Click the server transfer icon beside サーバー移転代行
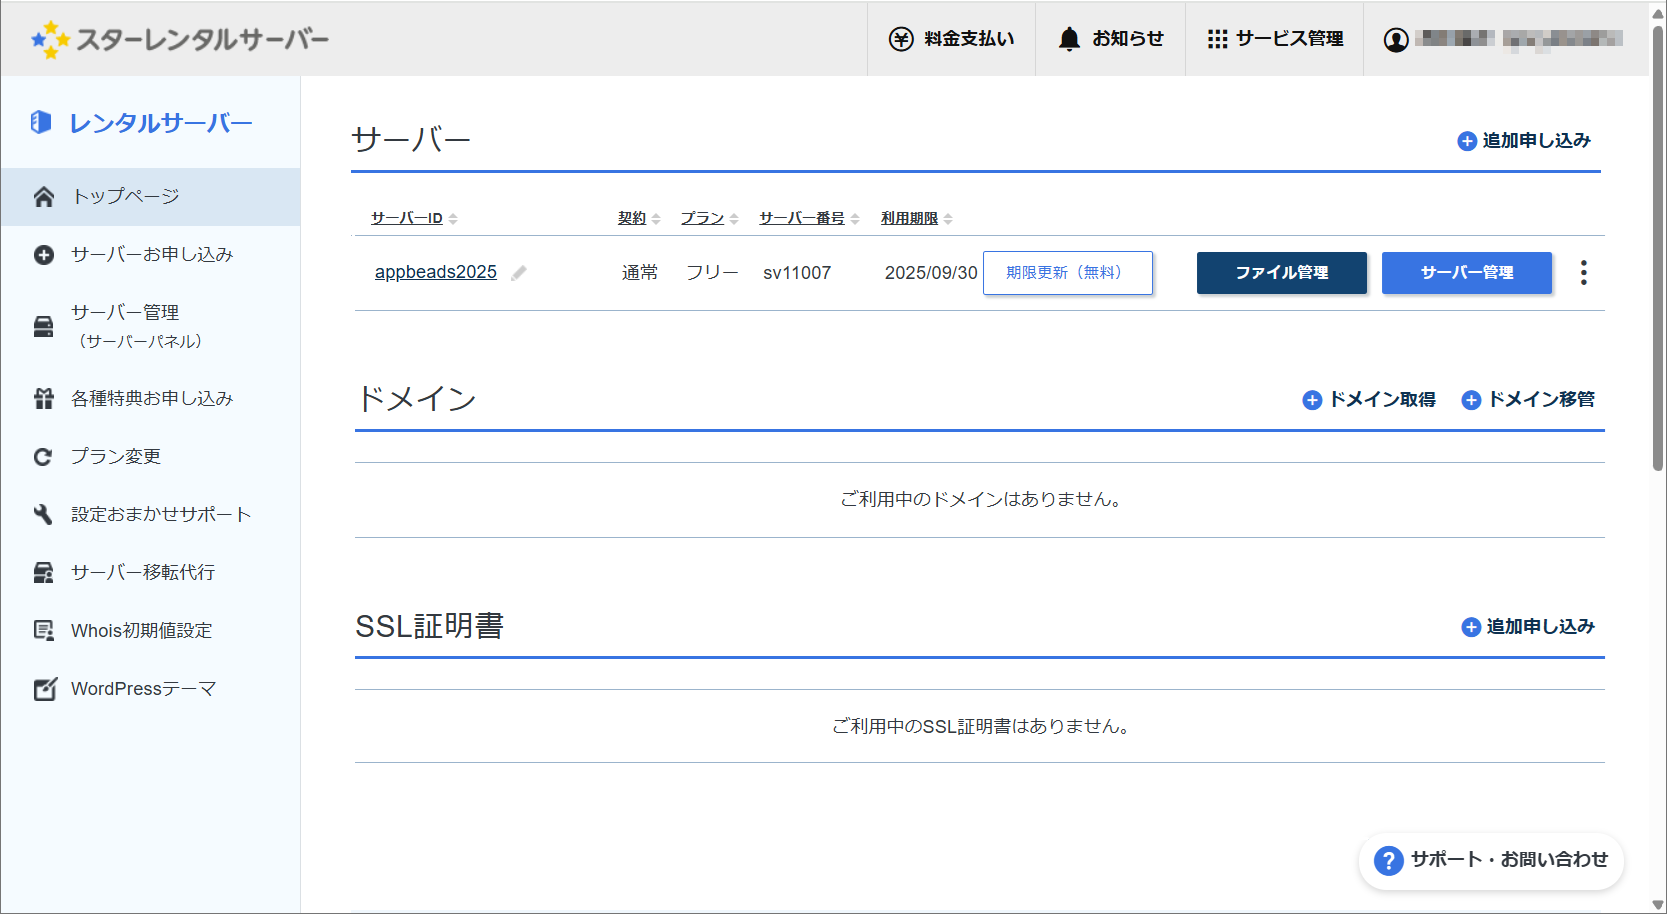This screenshot has width=1667, height=914. (x=43, y=573)
